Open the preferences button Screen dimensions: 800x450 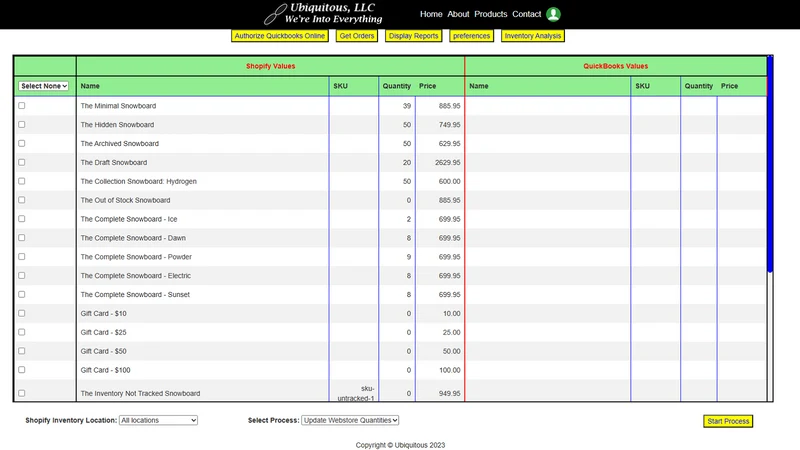471,36
